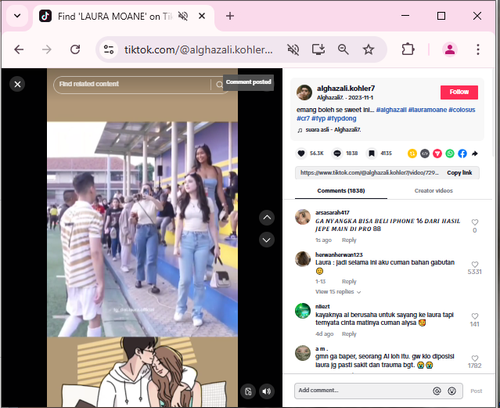Open the #lauramoane hashtag
500x408 pixels.
coord(427,110)
